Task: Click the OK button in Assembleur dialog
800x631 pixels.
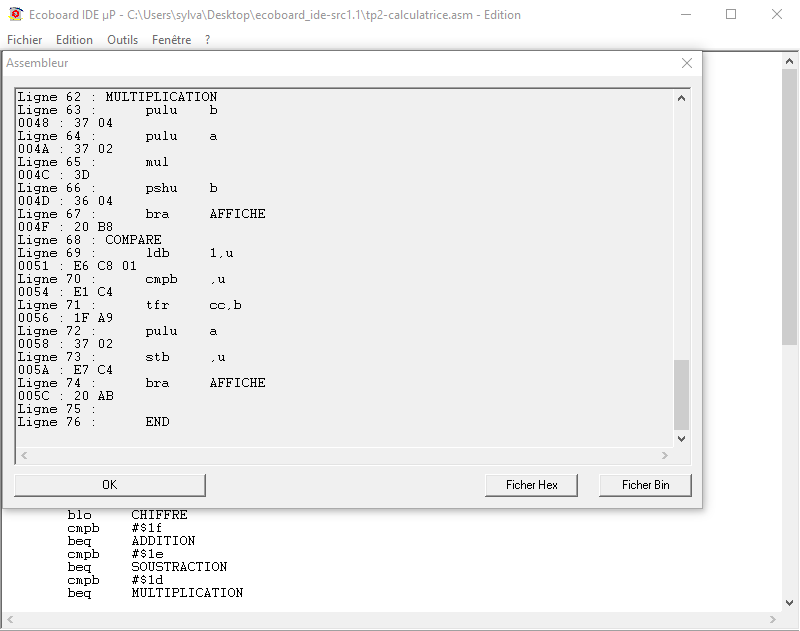Action: click(x=110, y=485)
